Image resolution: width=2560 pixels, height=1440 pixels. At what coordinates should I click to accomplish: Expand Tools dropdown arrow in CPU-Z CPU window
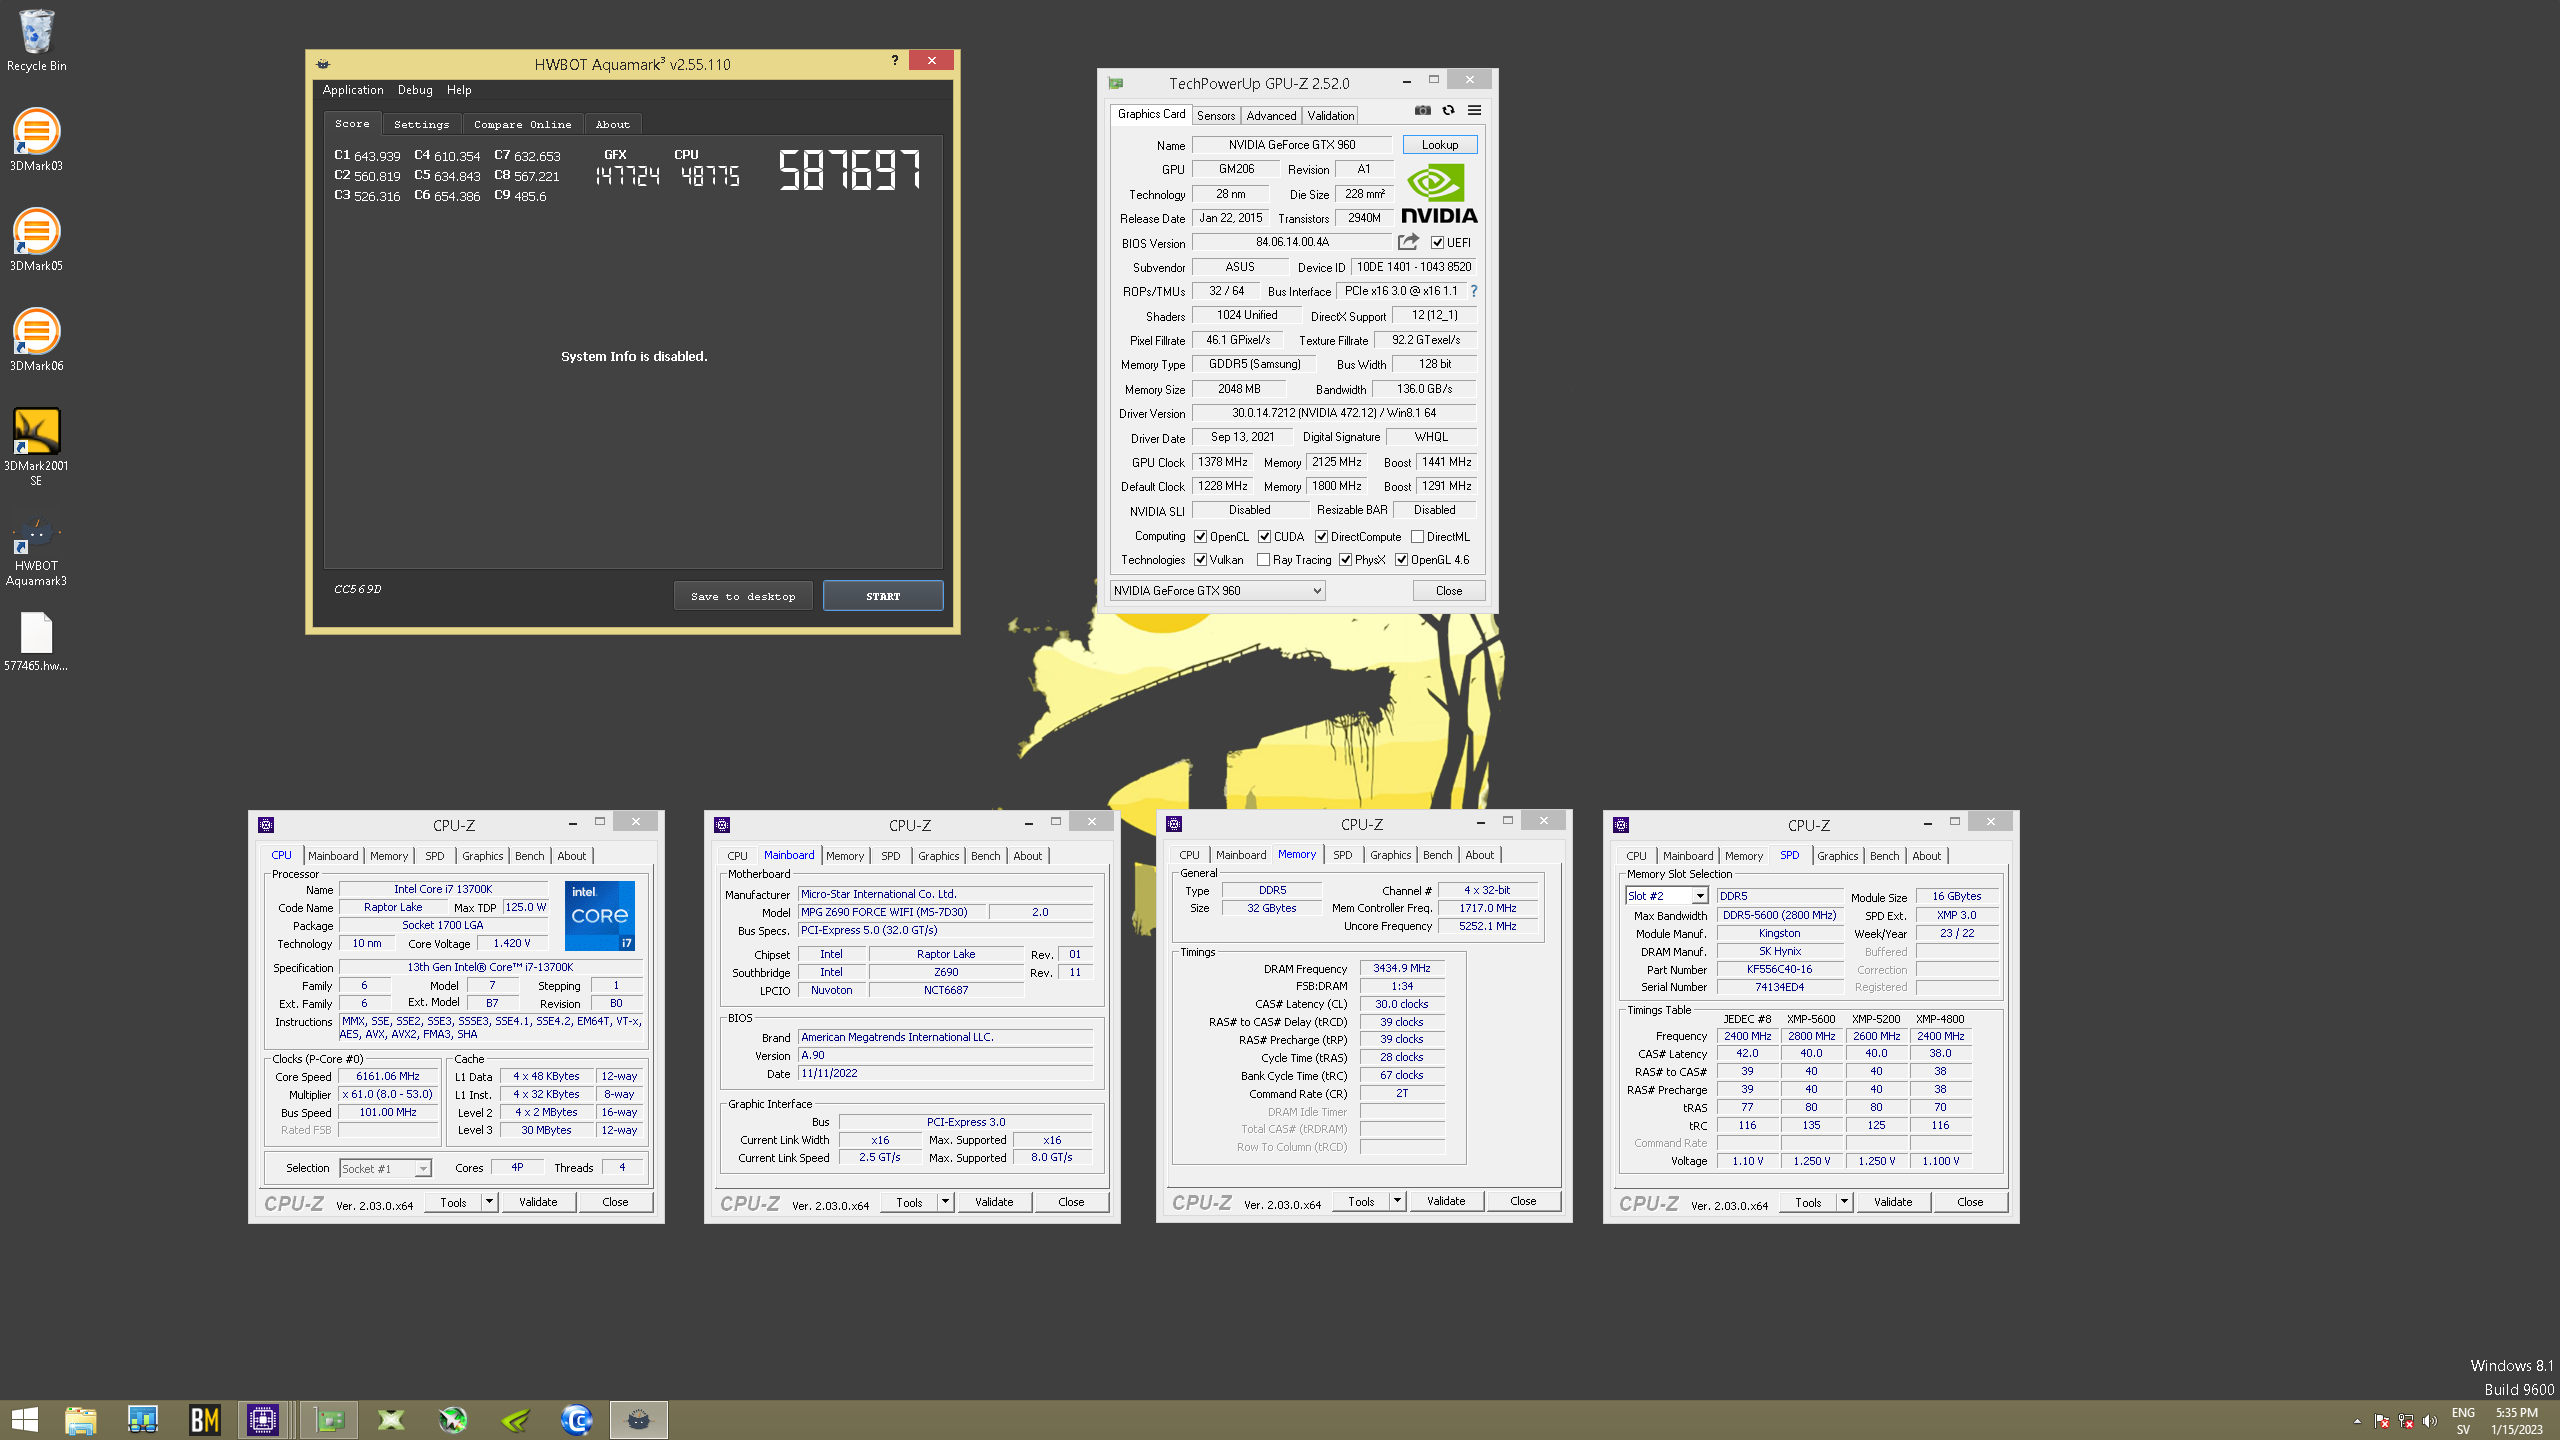coord(489,1202)
